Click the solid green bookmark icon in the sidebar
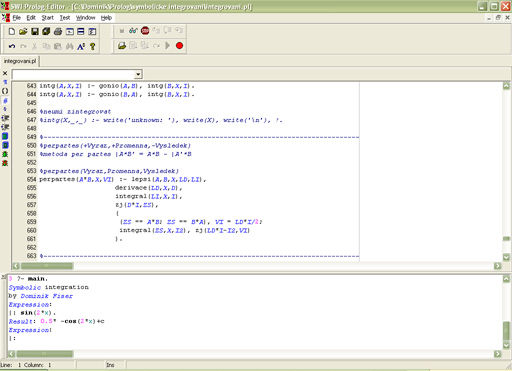The height and width of the screenshot is (371, 512). click(5, 136)
